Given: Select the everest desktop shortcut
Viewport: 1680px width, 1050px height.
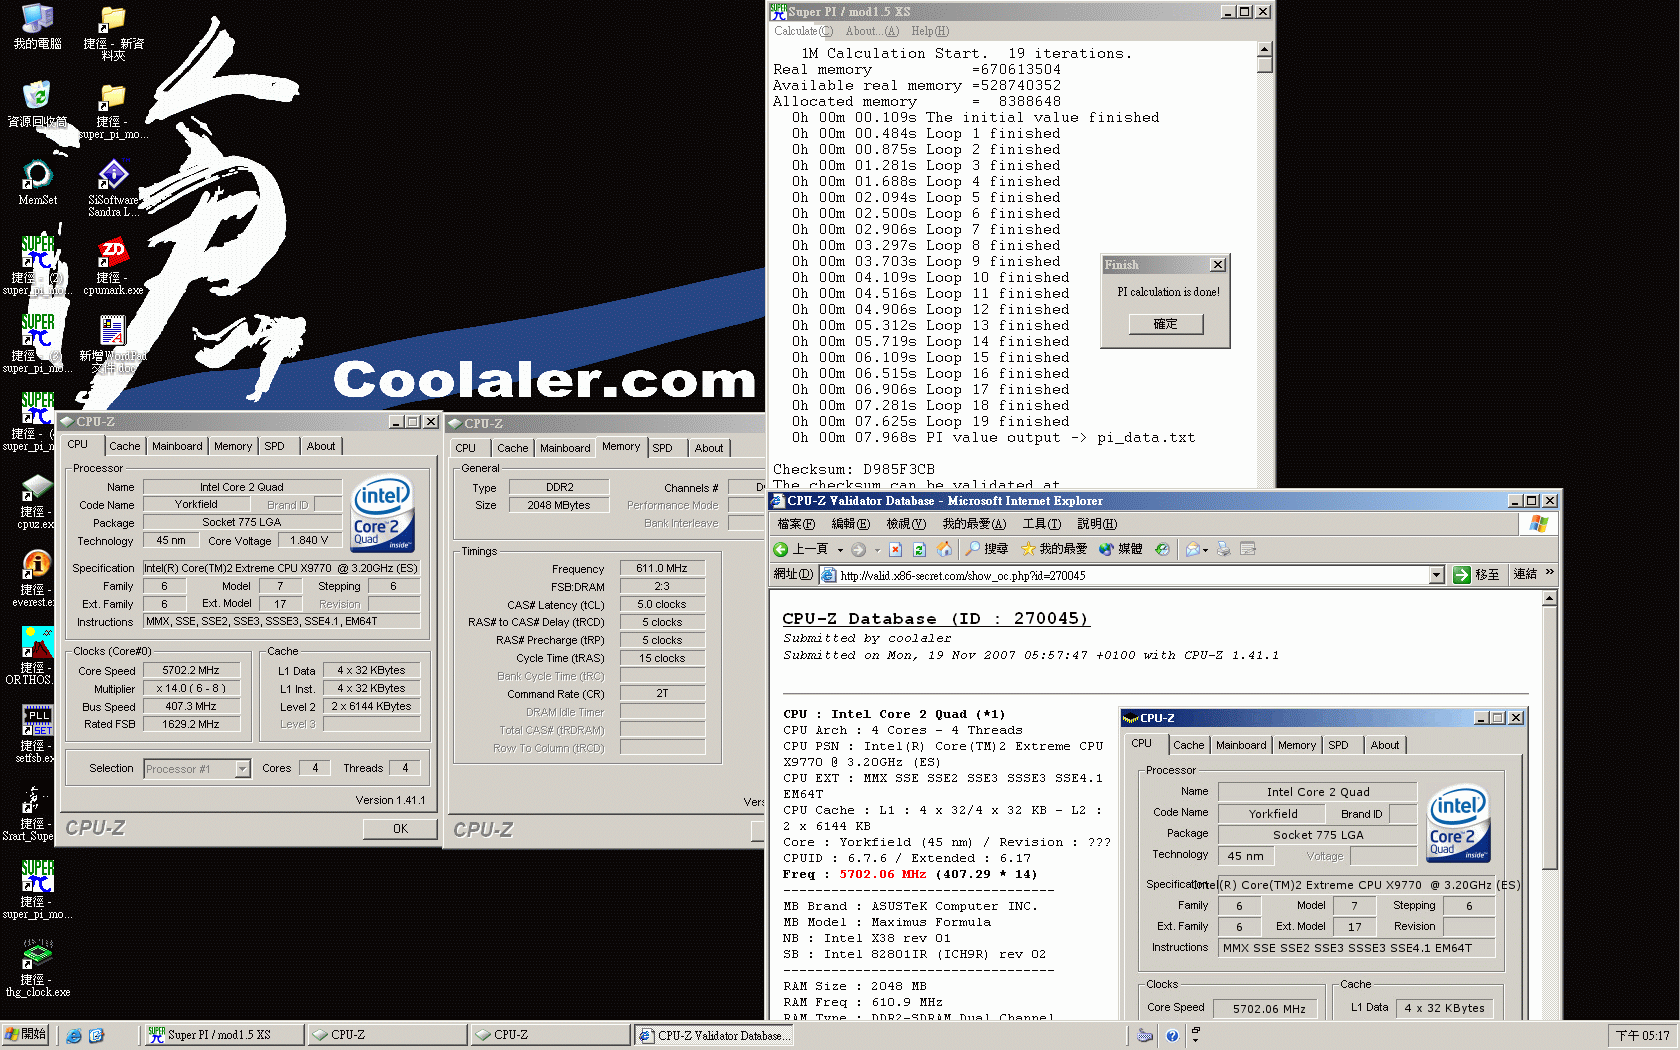Looking at the screenshot, I should [36, 578].
